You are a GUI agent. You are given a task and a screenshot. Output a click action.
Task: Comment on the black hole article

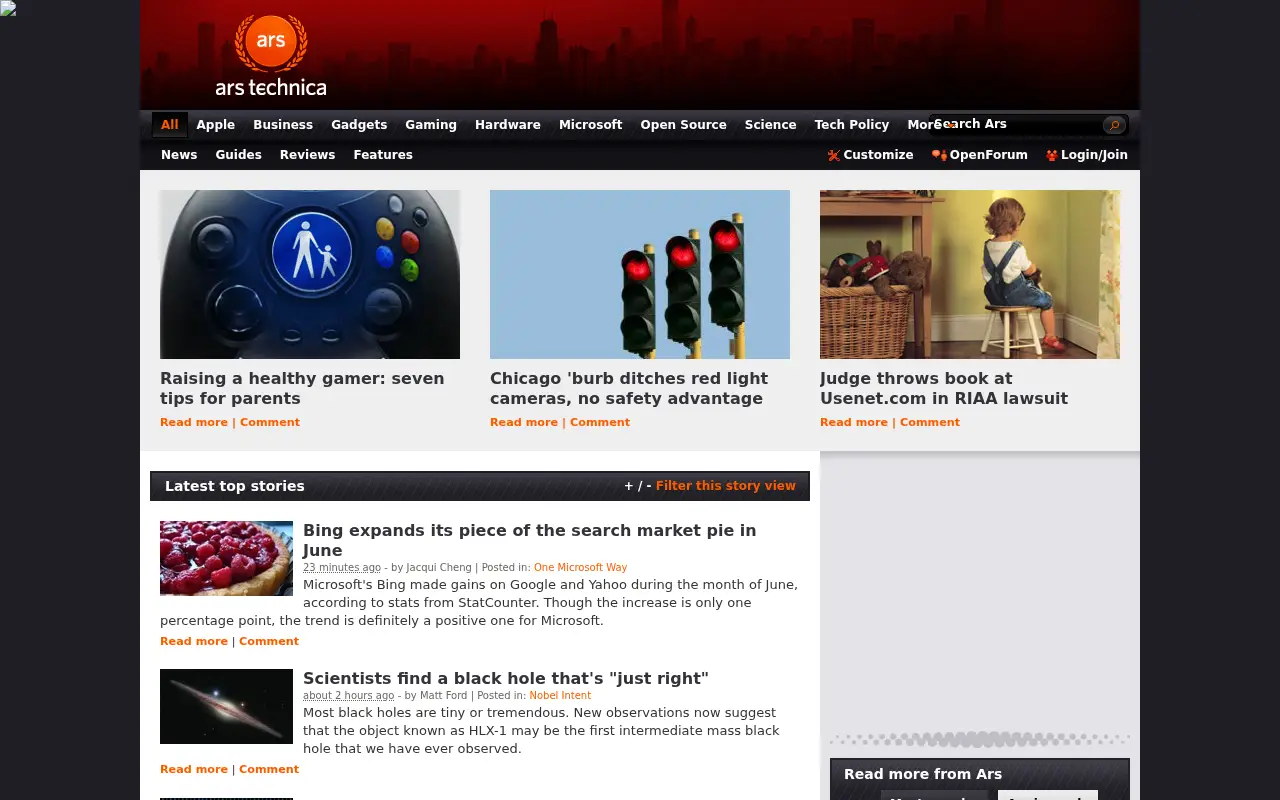coord(269,769)
